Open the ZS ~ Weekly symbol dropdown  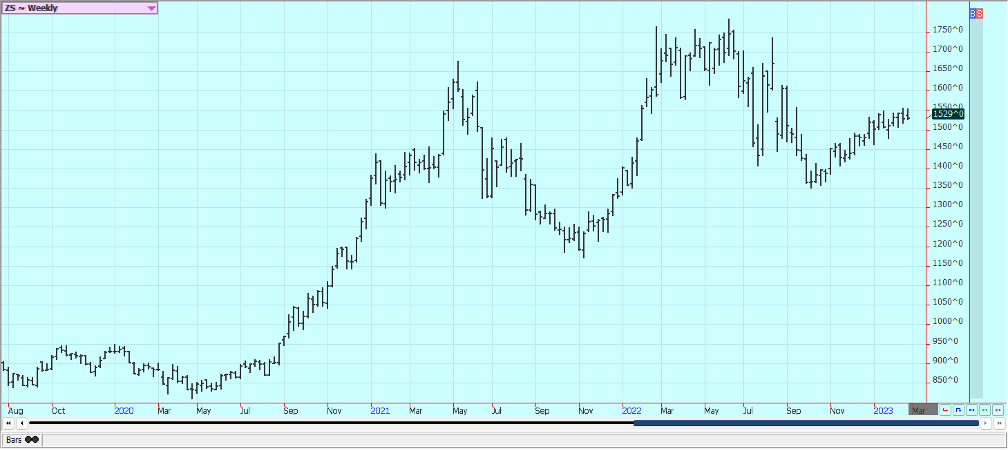tap(79, 8)
